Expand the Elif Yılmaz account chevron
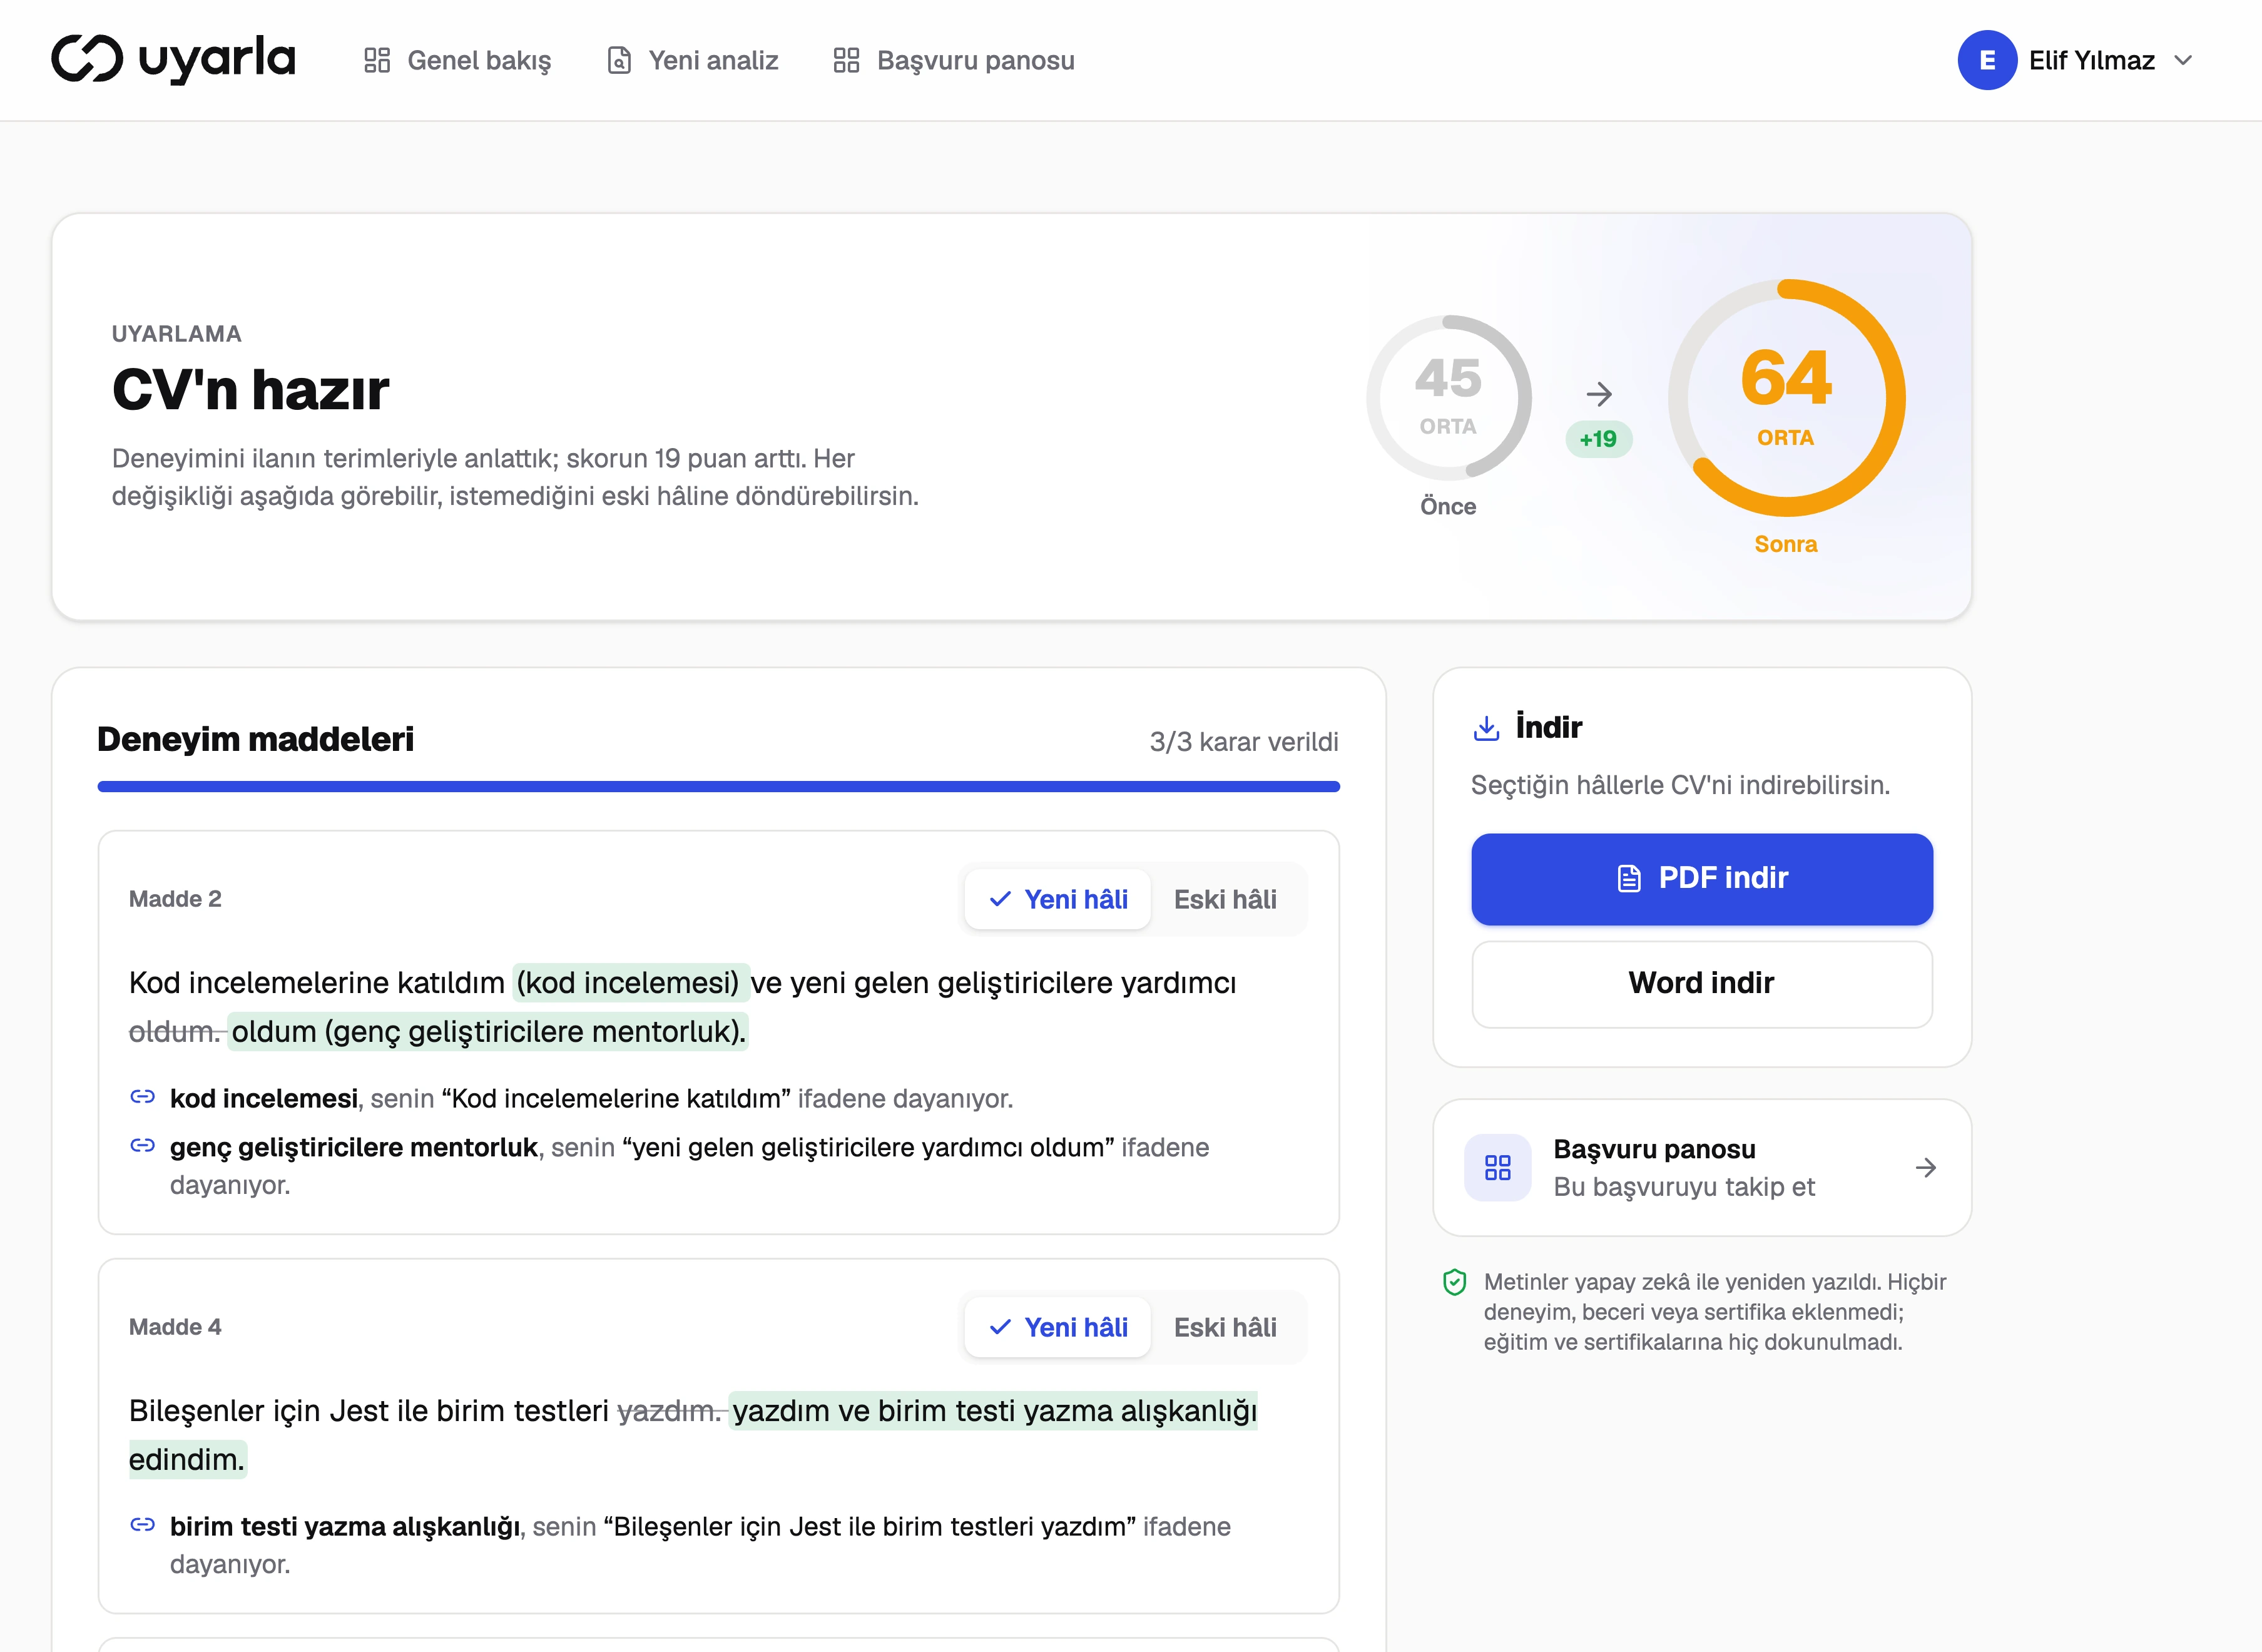The image size is (2262, 1652). point(2183,60)
